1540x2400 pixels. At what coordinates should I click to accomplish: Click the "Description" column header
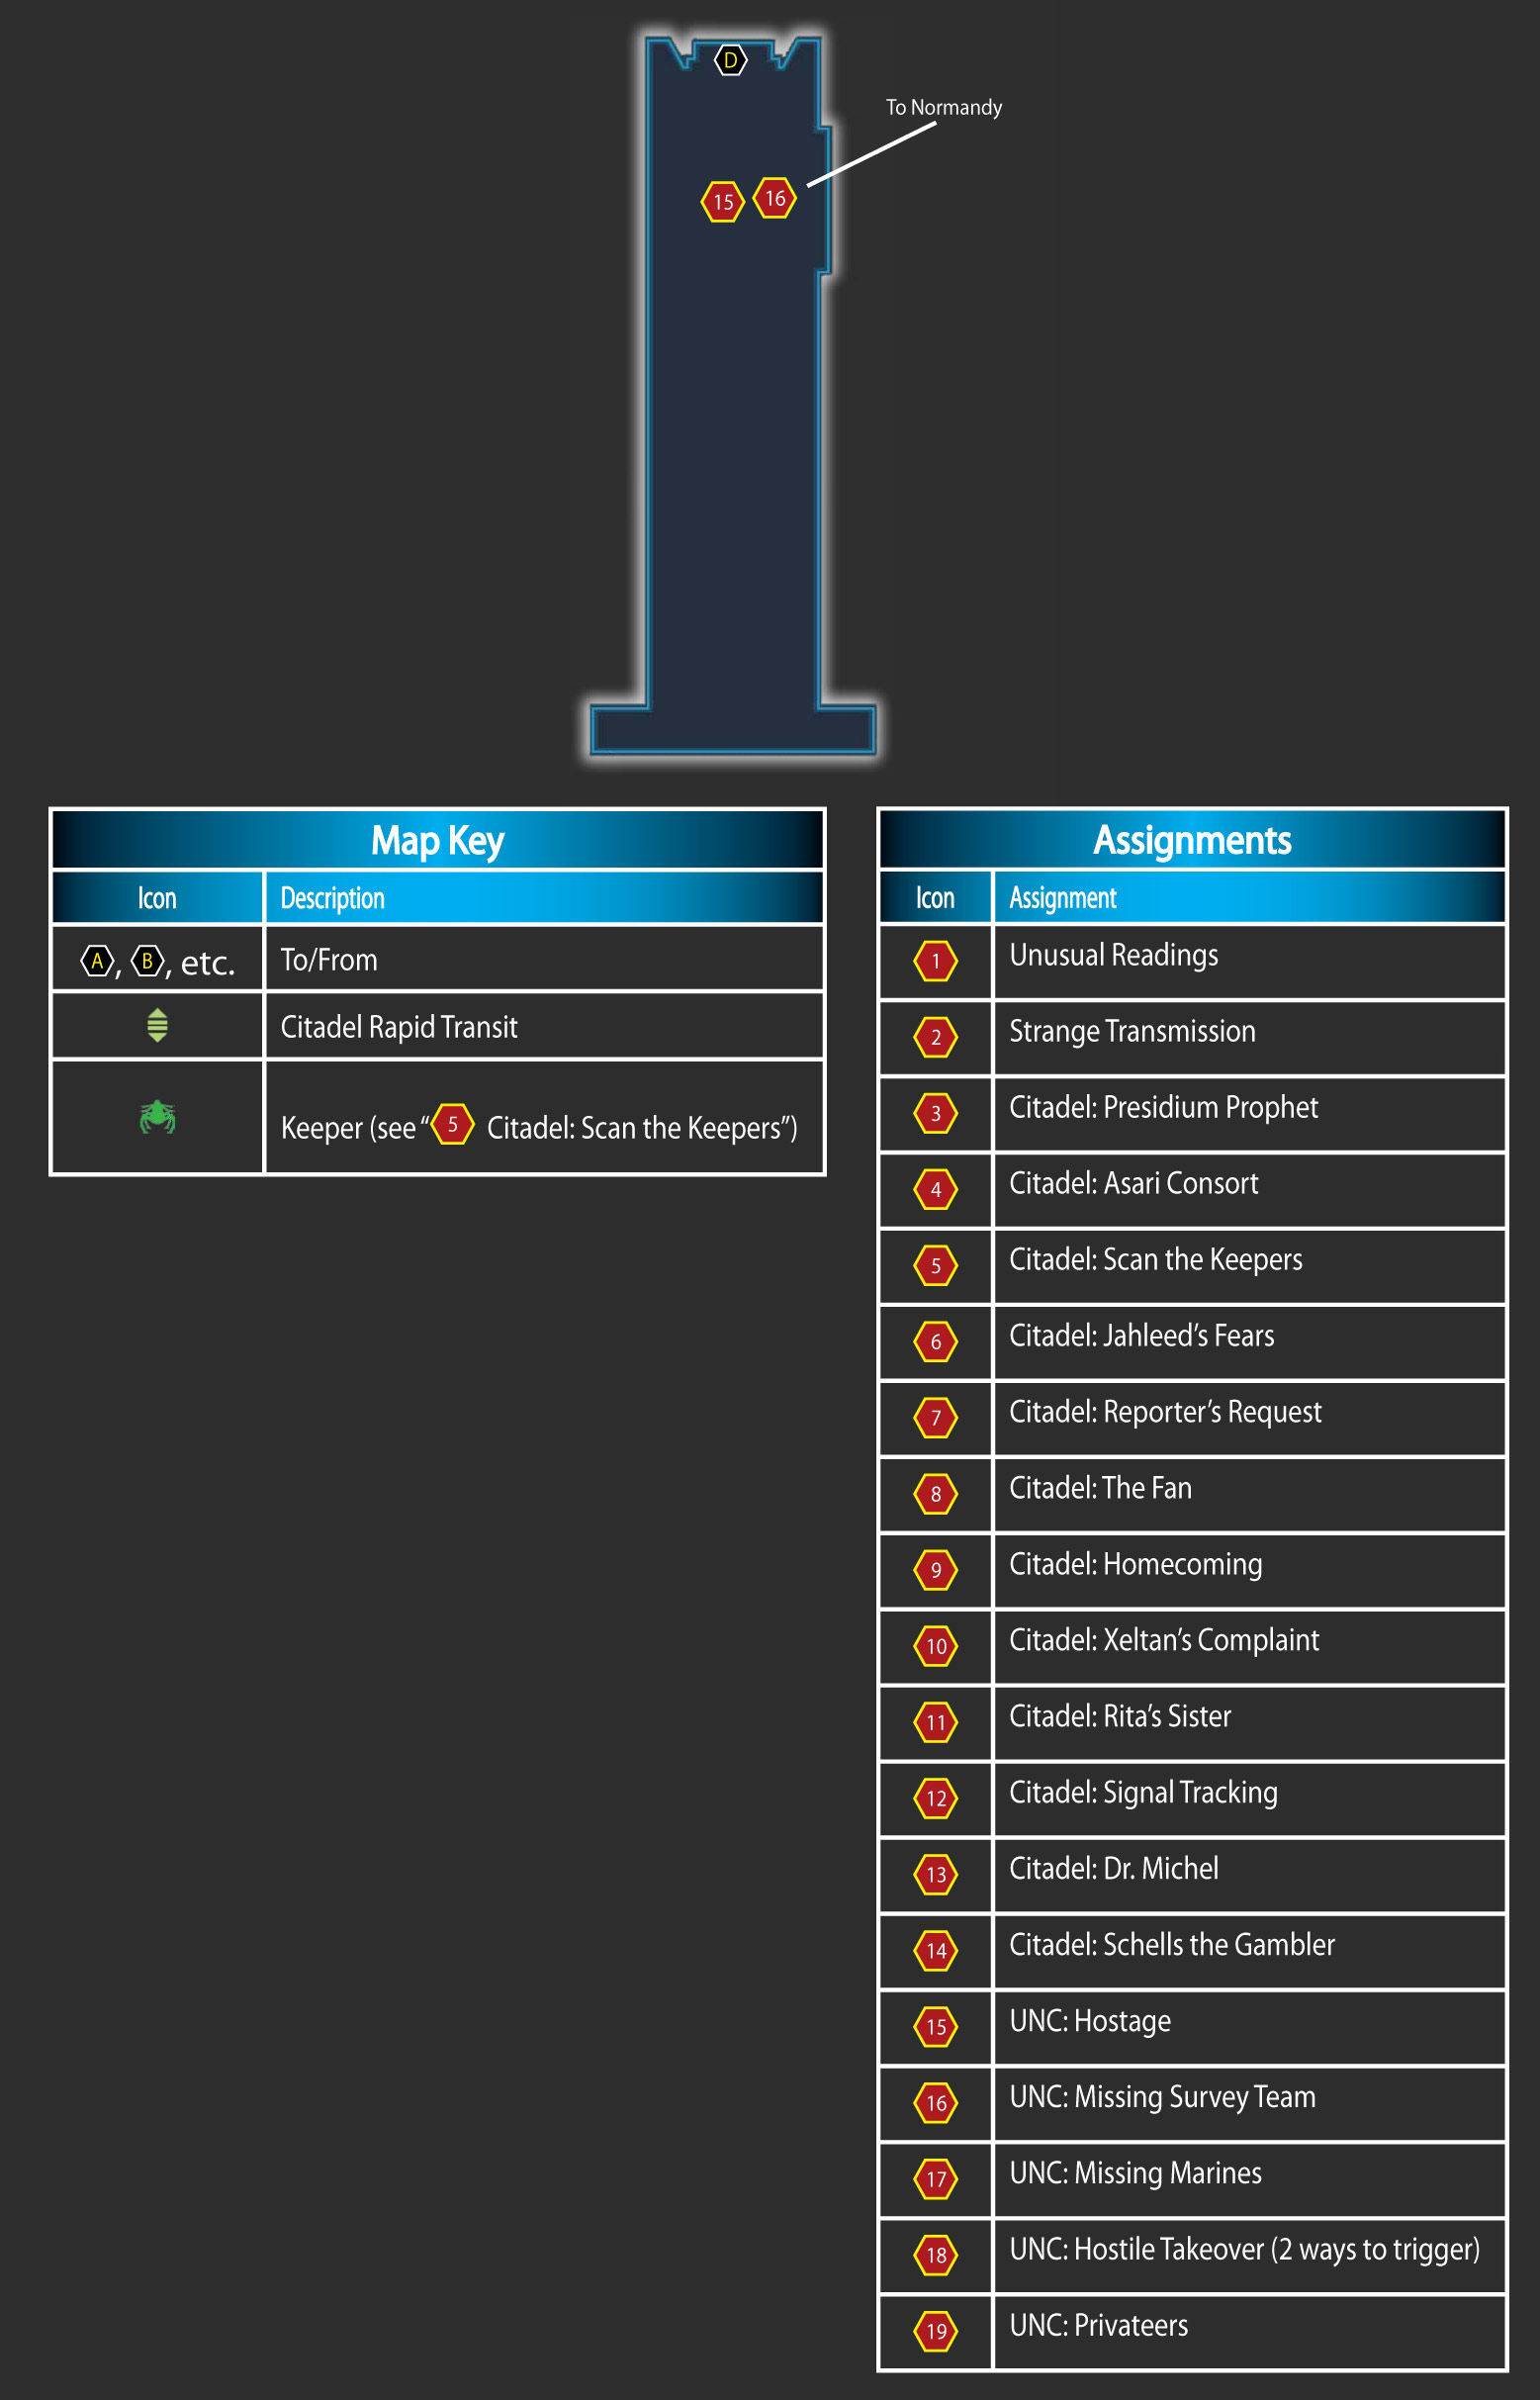[x=332, y=898]
